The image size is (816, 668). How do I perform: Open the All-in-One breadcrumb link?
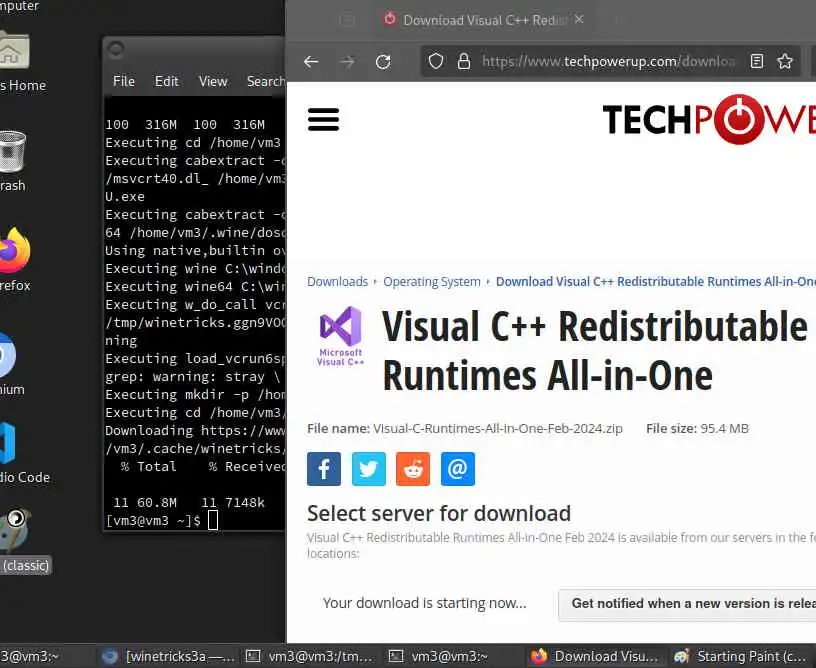pyautogui.click(x=656, y=281)
